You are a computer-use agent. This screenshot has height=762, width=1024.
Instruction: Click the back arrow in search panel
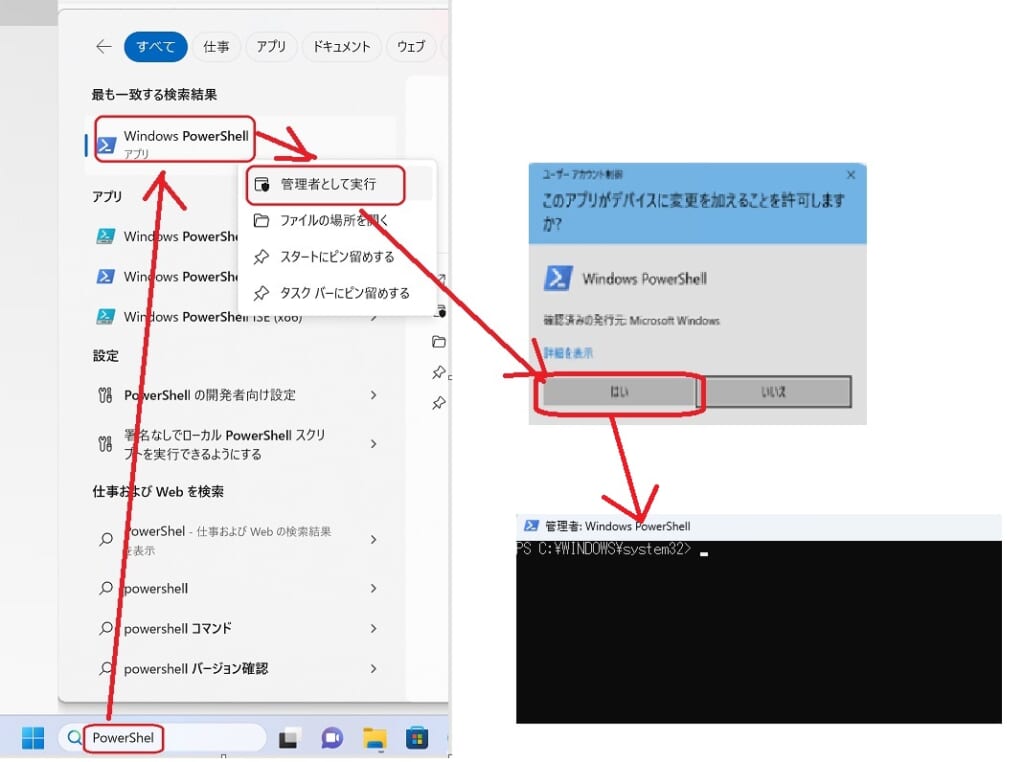click(x=103, y=47)
